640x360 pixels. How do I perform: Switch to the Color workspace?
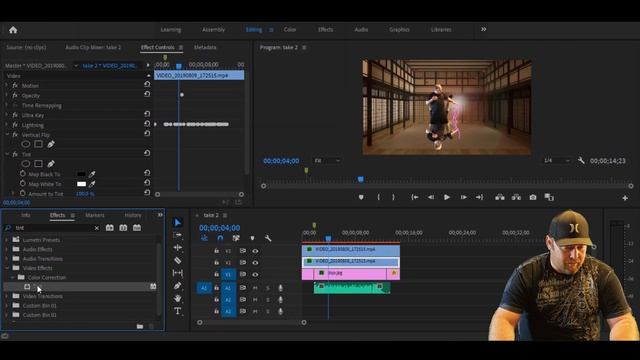click(290, 30)
